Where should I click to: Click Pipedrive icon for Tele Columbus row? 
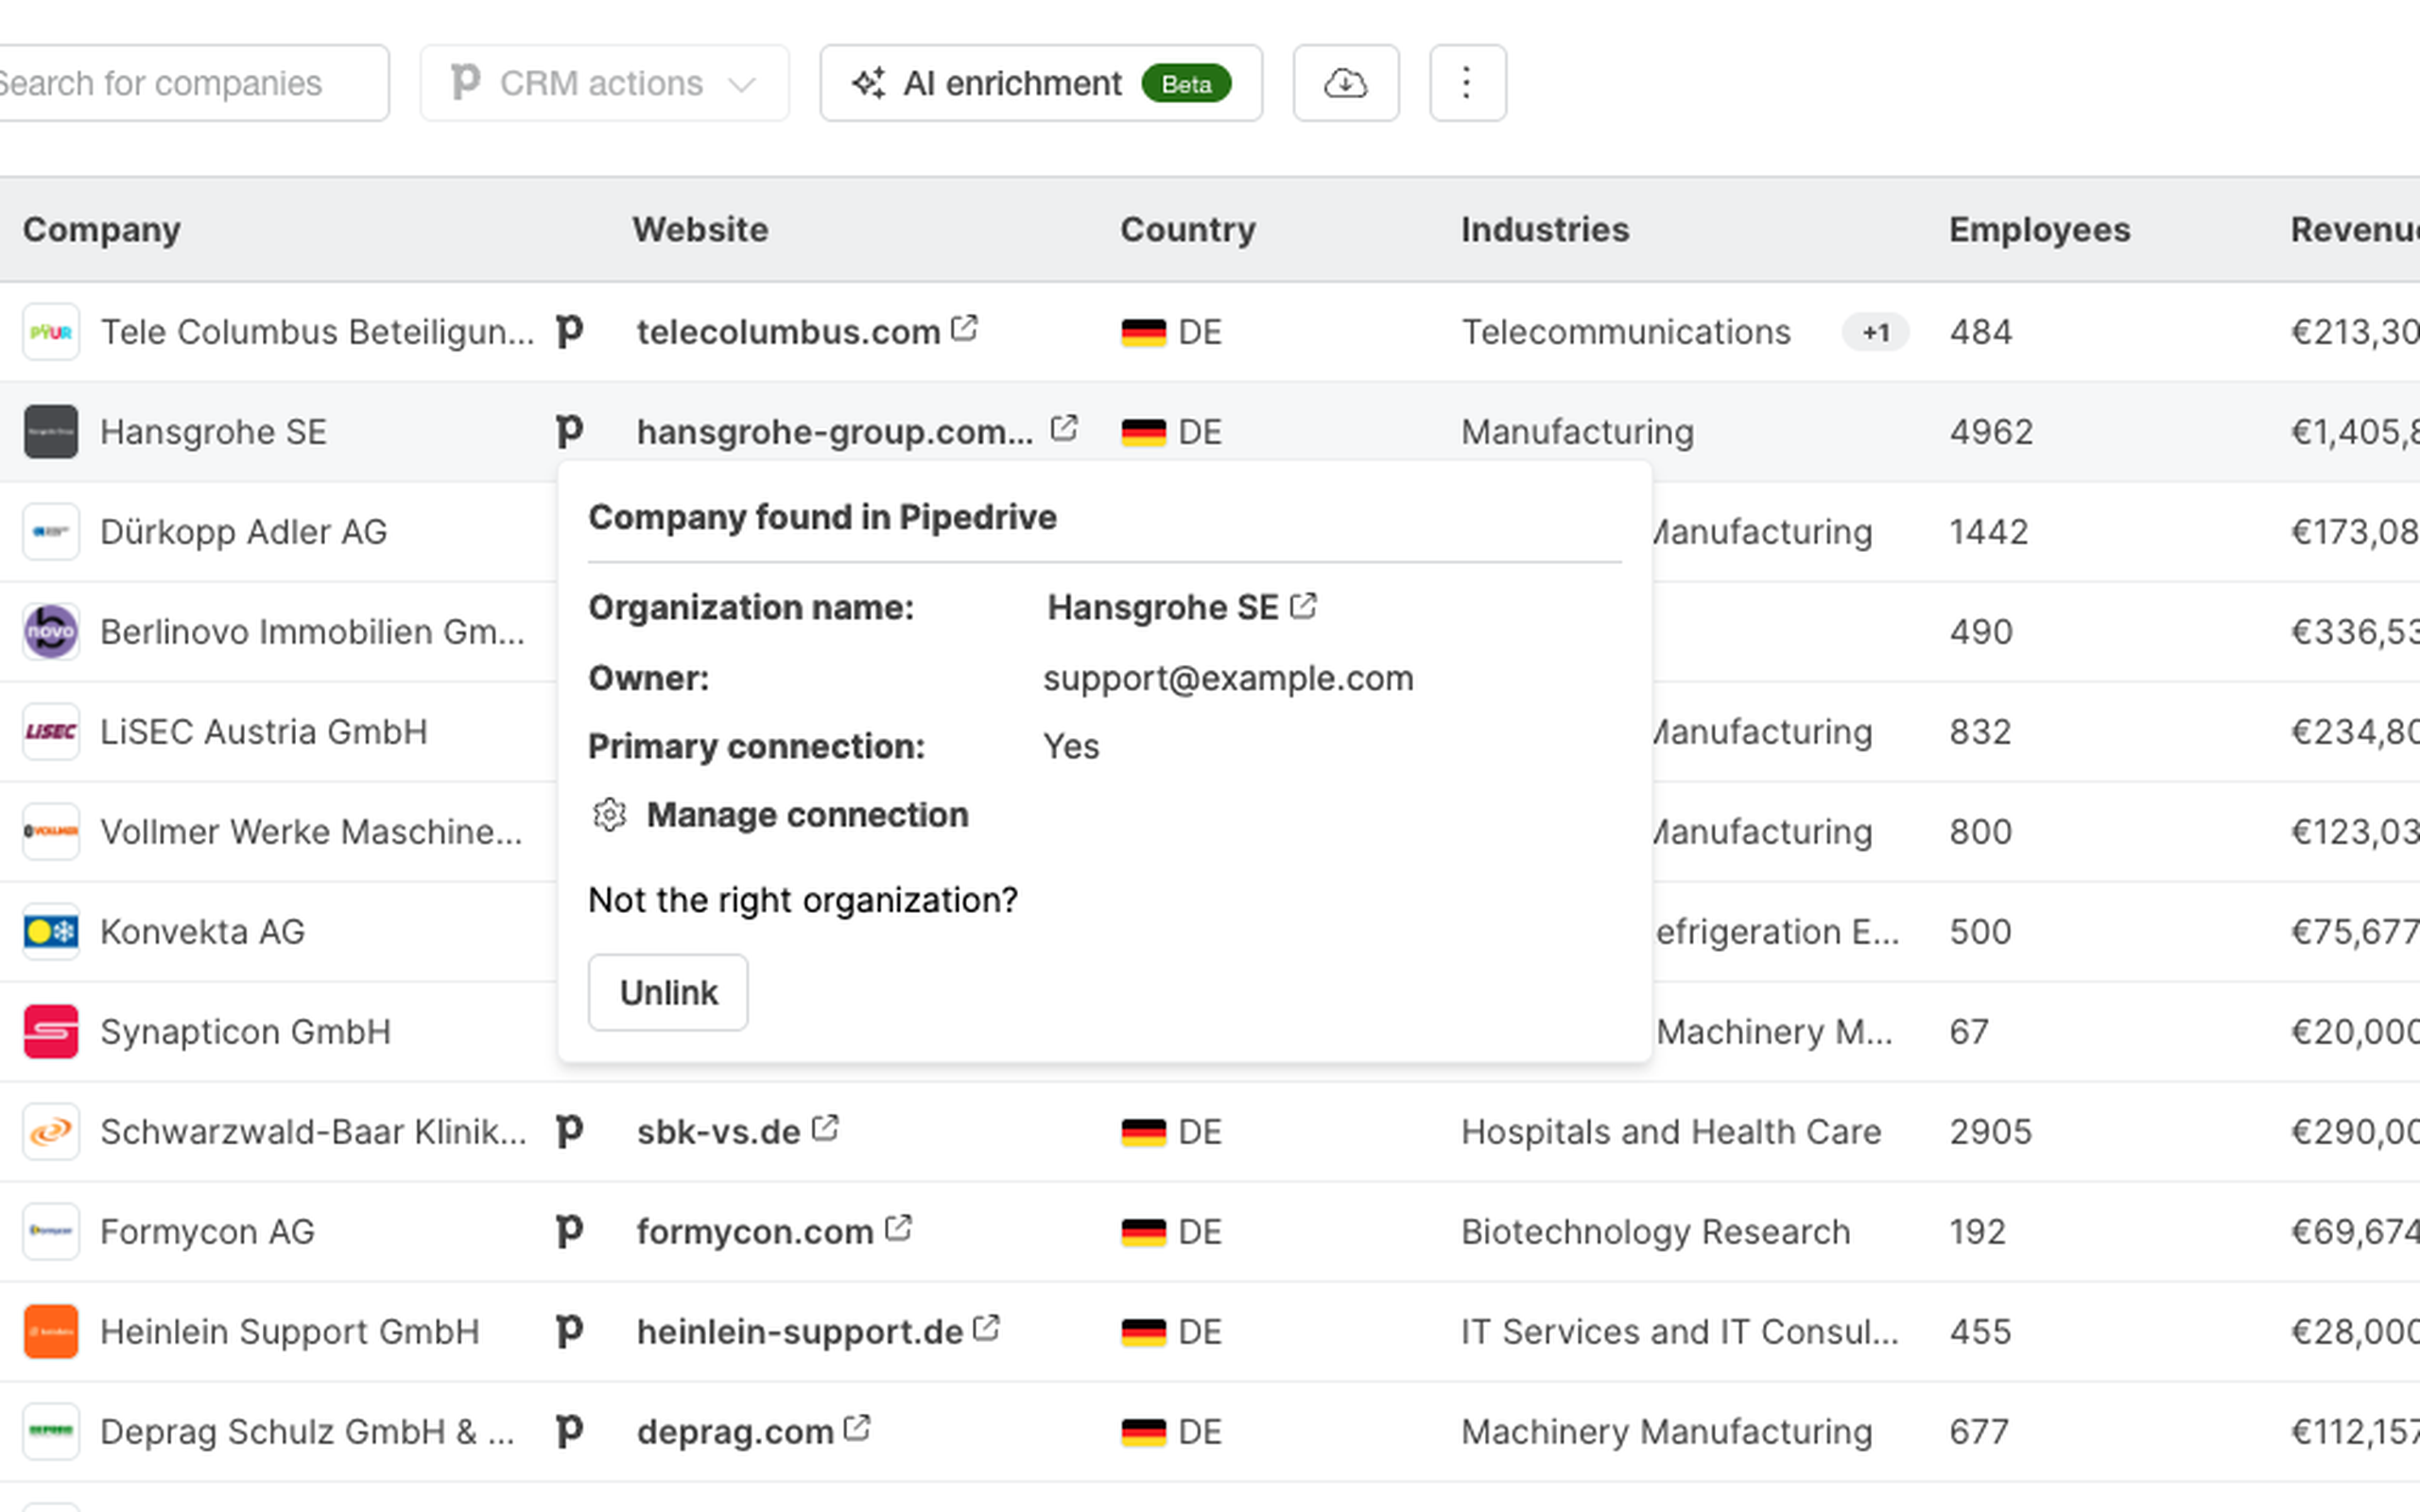pyautogui.click(x=569, y=331)
